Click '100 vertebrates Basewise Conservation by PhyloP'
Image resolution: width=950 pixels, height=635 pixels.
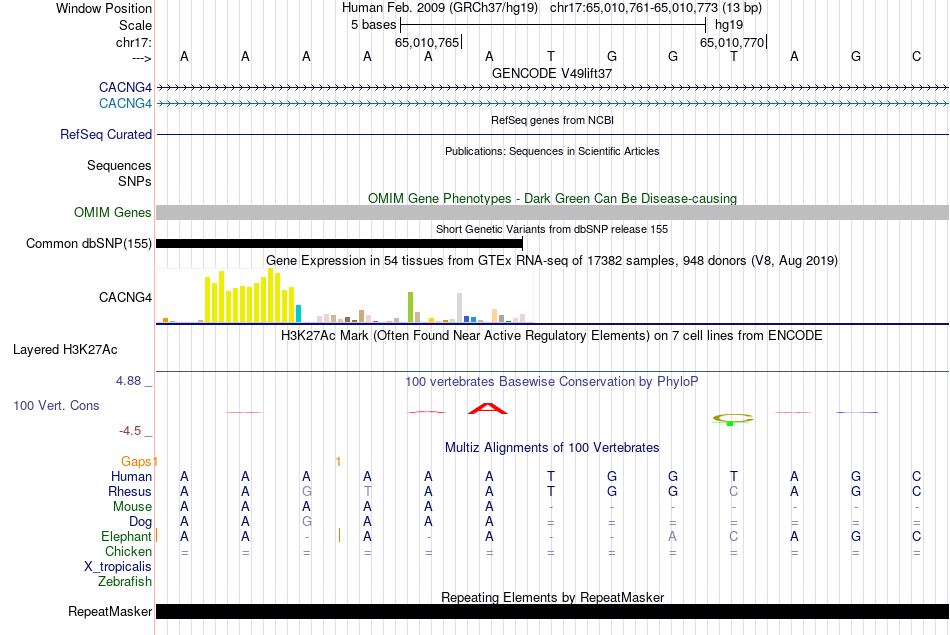pyautogui.click(x=552, y=382)
